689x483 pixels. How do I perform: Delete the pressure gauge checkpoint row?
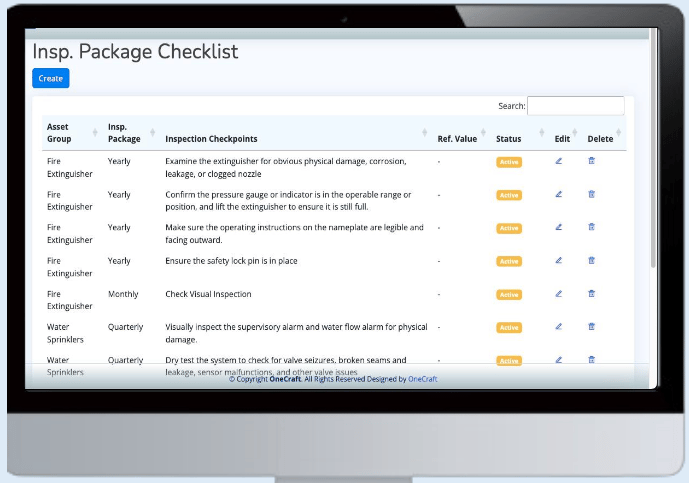click(591, 194)
